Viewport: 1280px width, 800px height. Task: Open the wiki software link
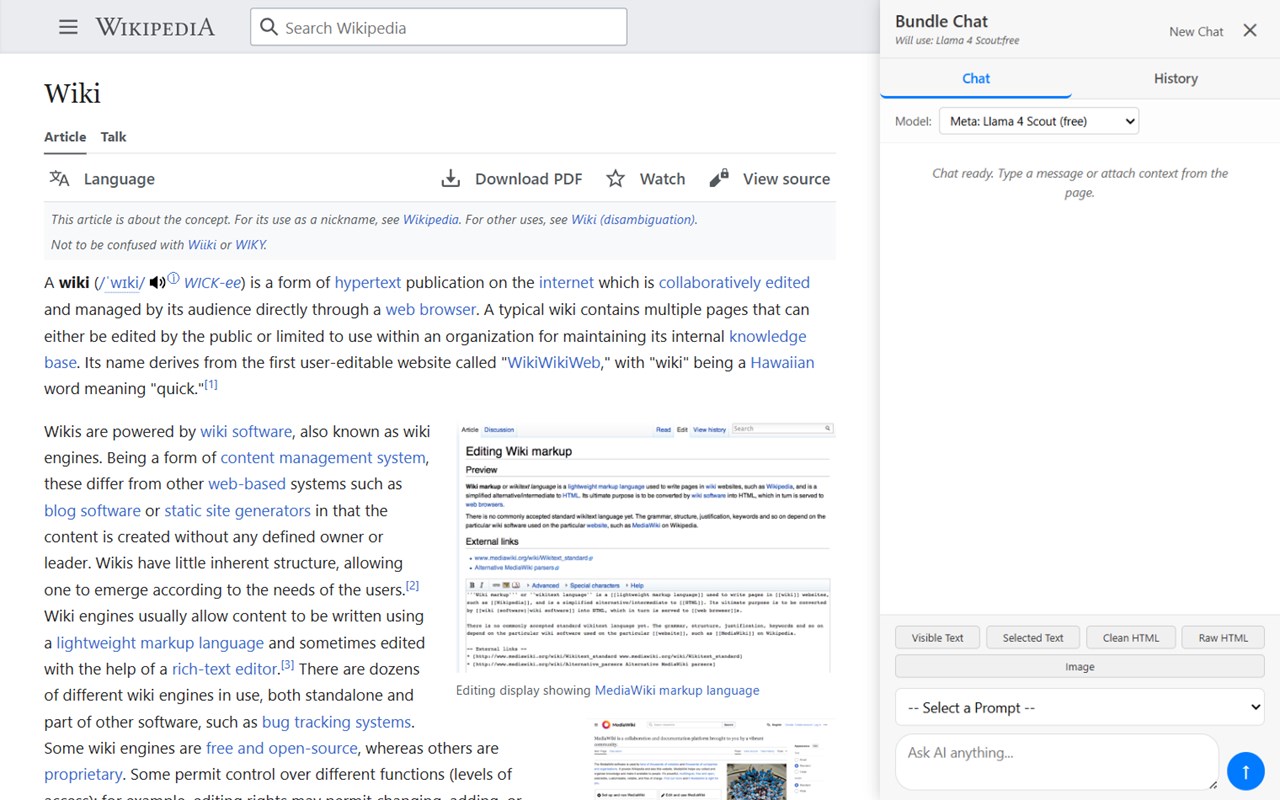[246, 431]
